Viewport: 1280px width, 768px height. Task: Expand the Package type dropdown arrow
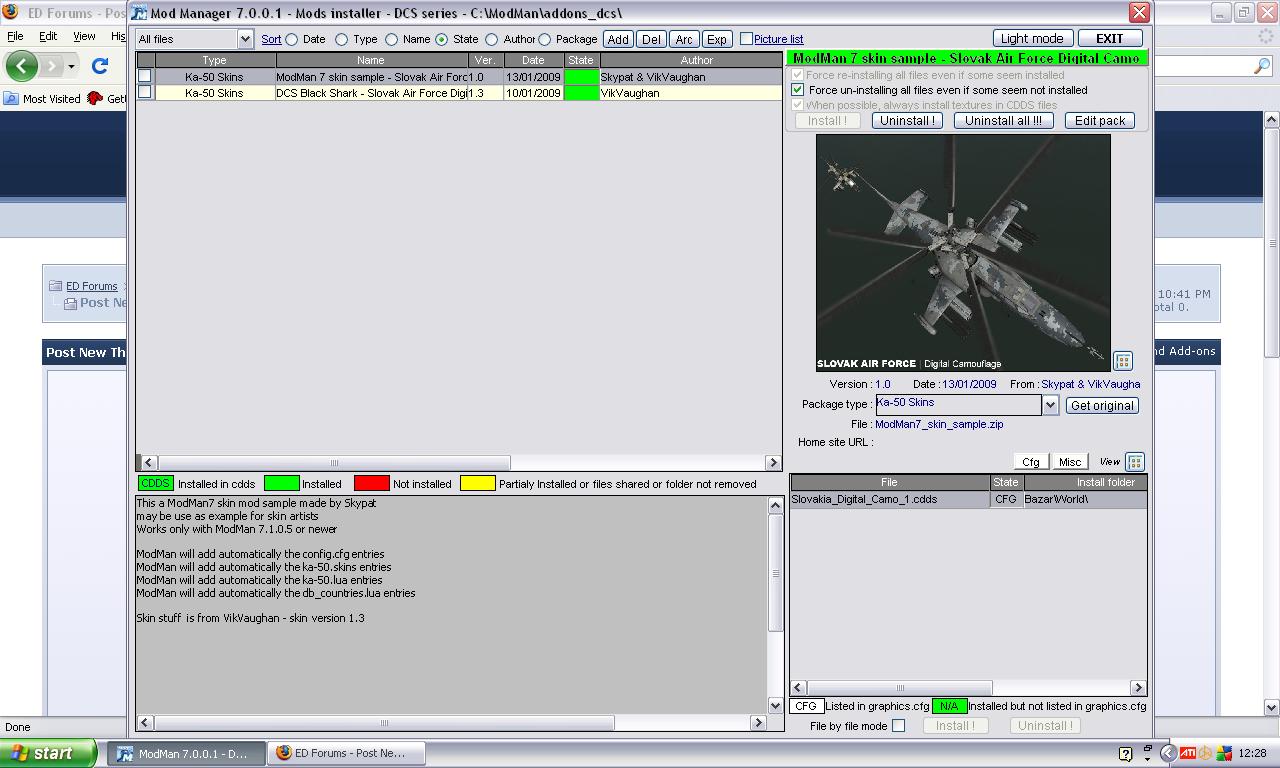[1050, 405]
